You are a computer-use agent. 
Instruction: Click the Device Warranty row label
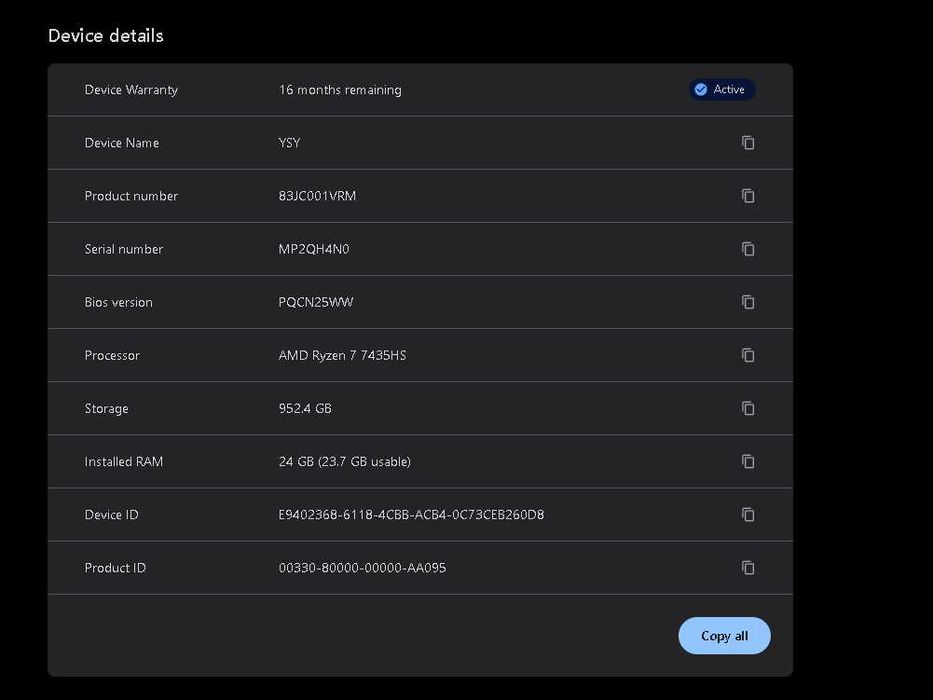click(x=131, y=90)
